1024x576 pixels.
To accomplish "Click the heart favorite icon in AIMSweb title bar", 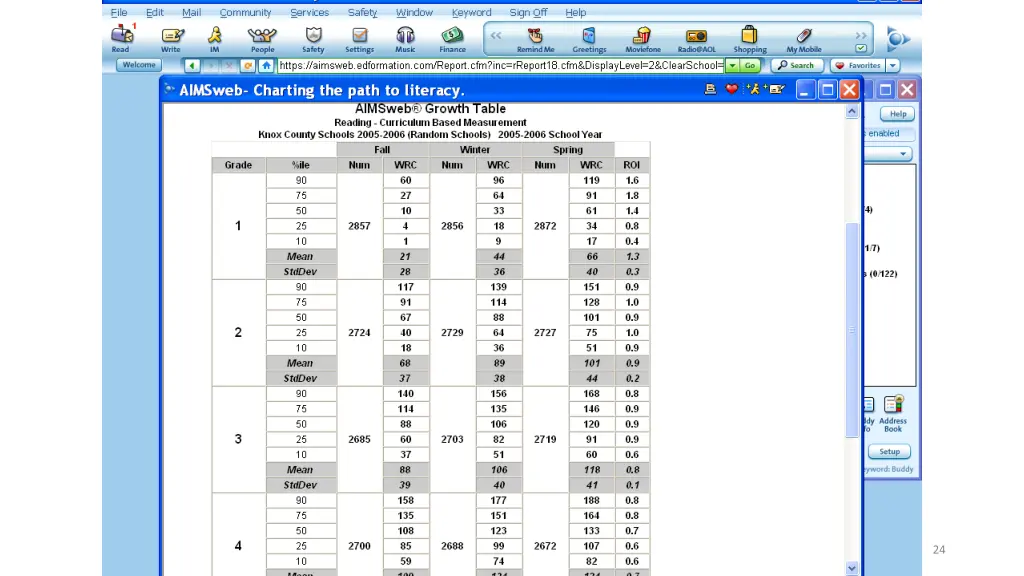I will pyautogui.click(x=731, y=89).
